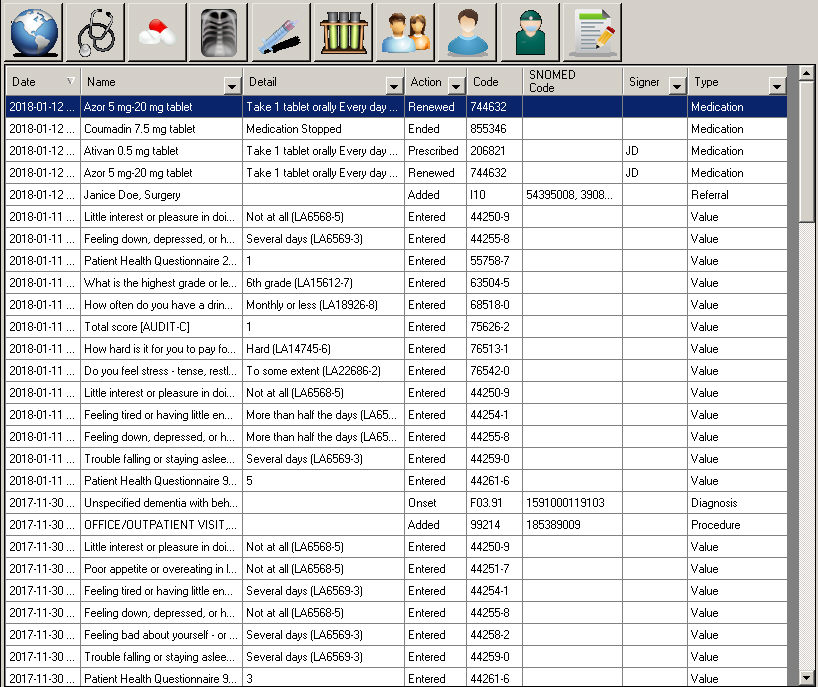Viewport: 818px width, 687px height.
Task: Click the Prescribed action cell
Action: click(435, 151)
